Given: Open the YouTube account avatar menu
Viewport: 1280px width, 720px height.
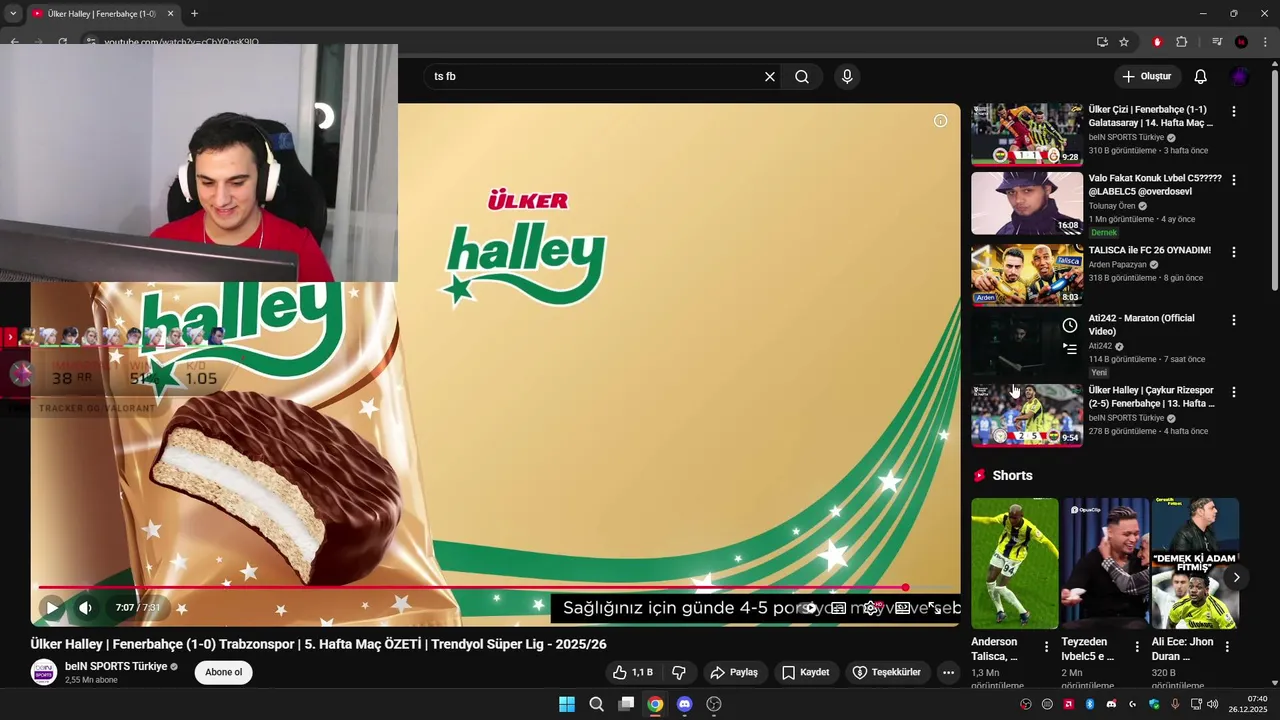Looking at the screenshot, I should click(1240, 77).
